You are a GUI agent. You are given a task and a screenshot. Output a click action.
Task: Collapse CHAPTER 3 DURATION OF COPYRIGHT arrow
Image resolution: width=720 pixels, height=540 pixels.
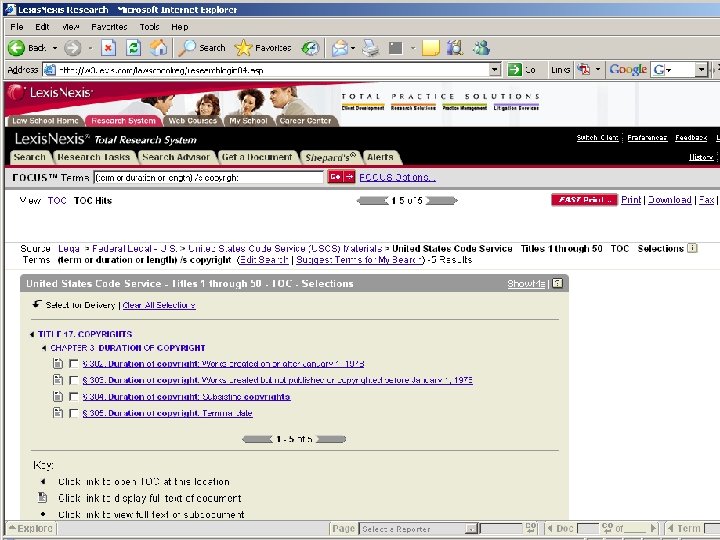44,348
